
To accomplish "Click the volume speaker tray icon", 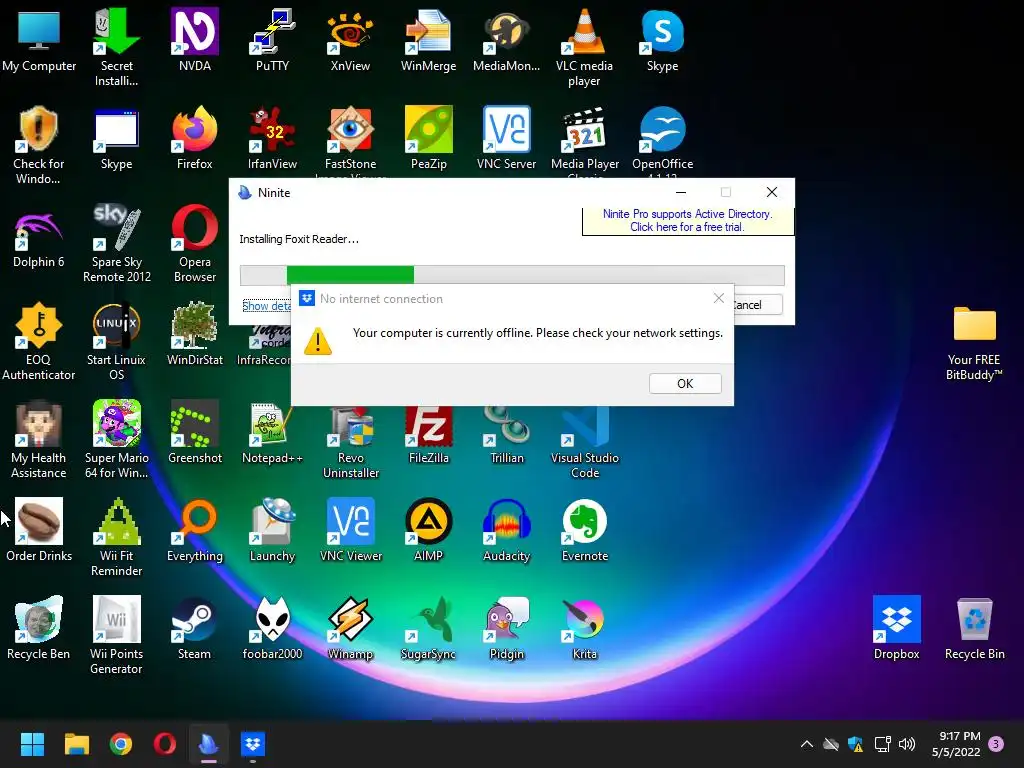I will (x=906, y=744).
